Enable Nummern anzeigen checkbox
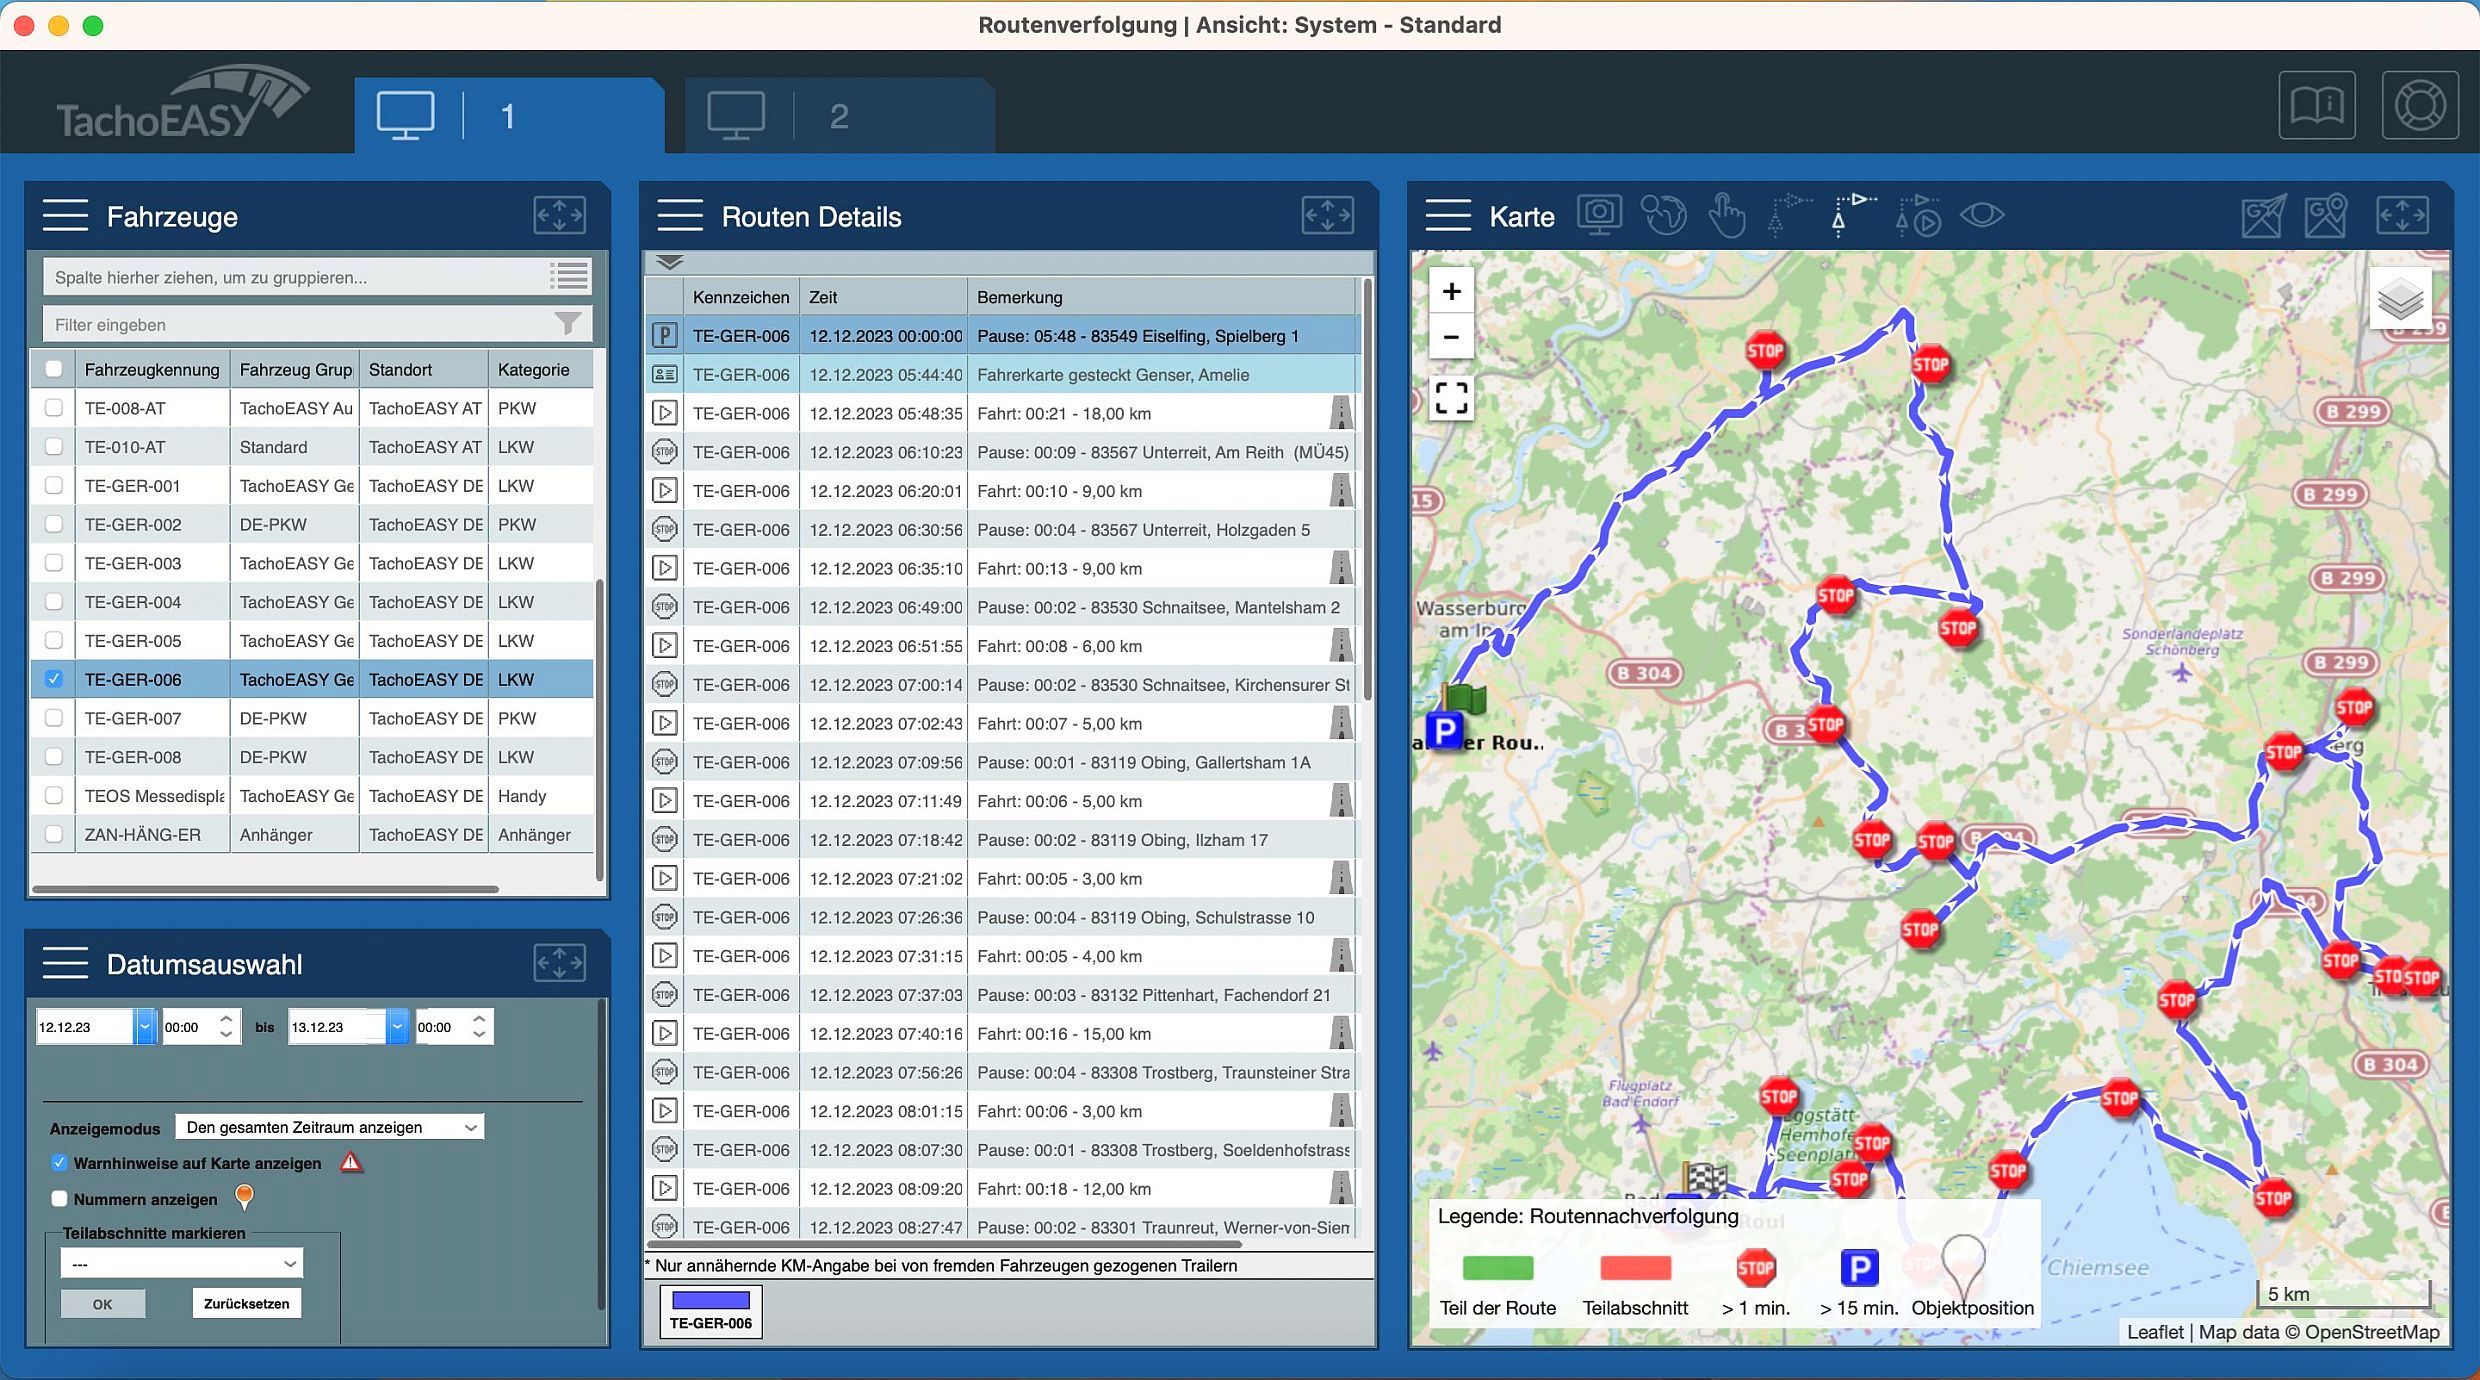The height and width of the screenshot is (1380, 2480). point(59,1198)
